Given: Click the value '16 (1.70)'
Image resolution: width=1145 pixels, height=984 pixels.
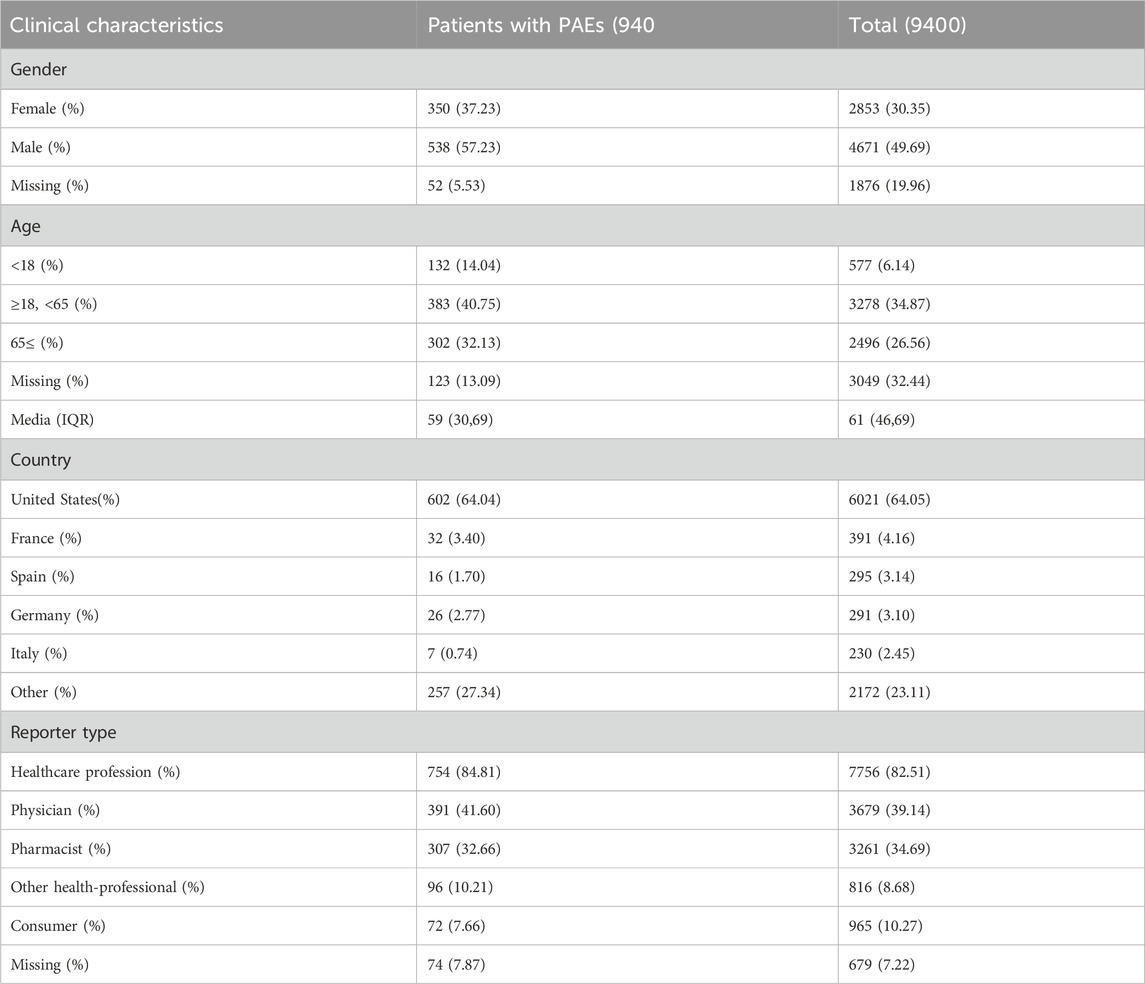Looking at the screenshot, I should click(x=456, y=577).
